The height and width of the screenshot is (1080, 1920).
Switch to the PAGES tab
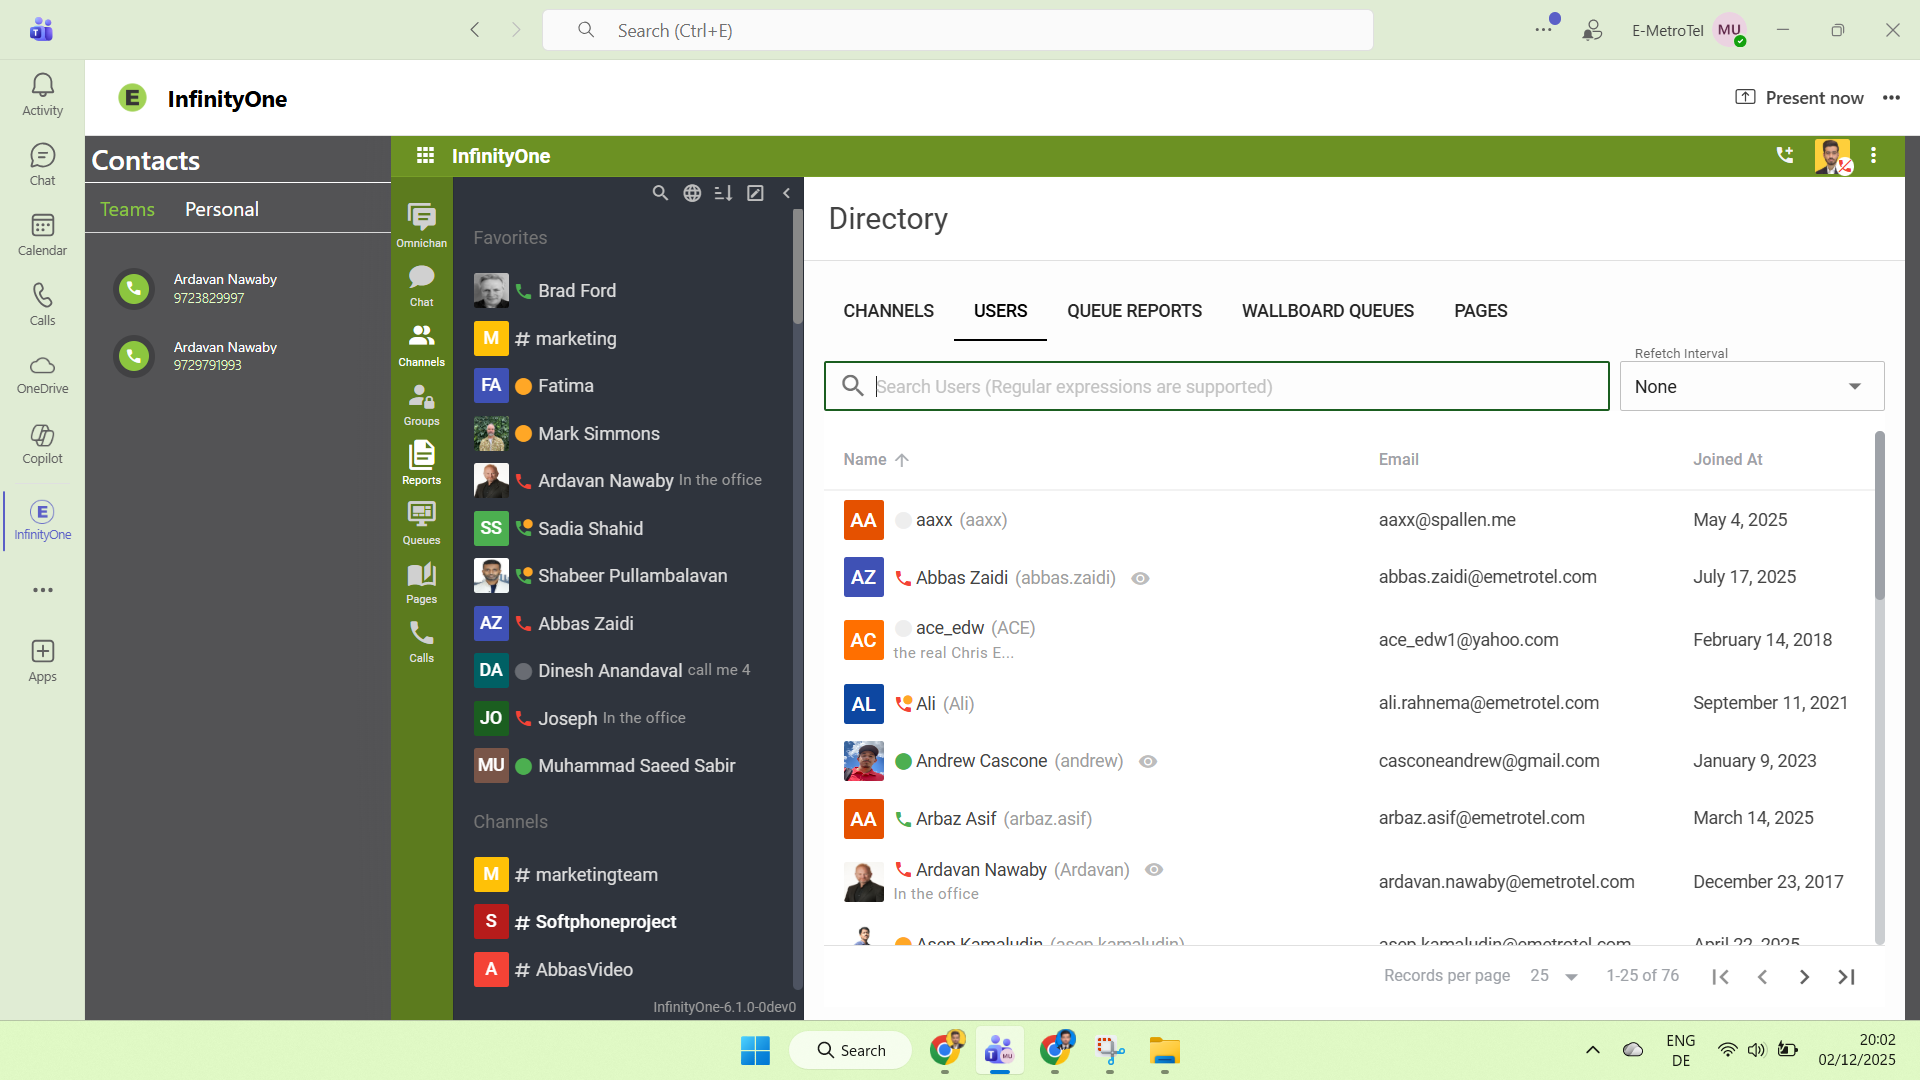click(x=1480, y=311)
